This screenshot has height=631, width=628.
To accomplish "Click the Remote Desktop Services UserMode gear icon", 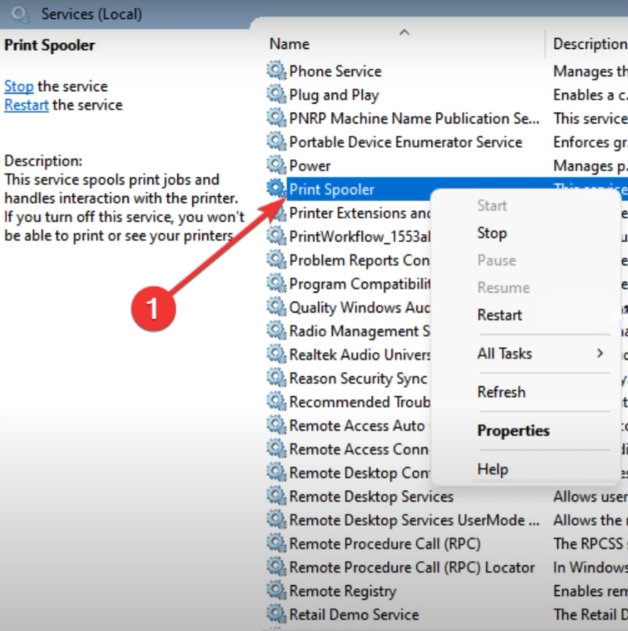I will pos(276,520).
